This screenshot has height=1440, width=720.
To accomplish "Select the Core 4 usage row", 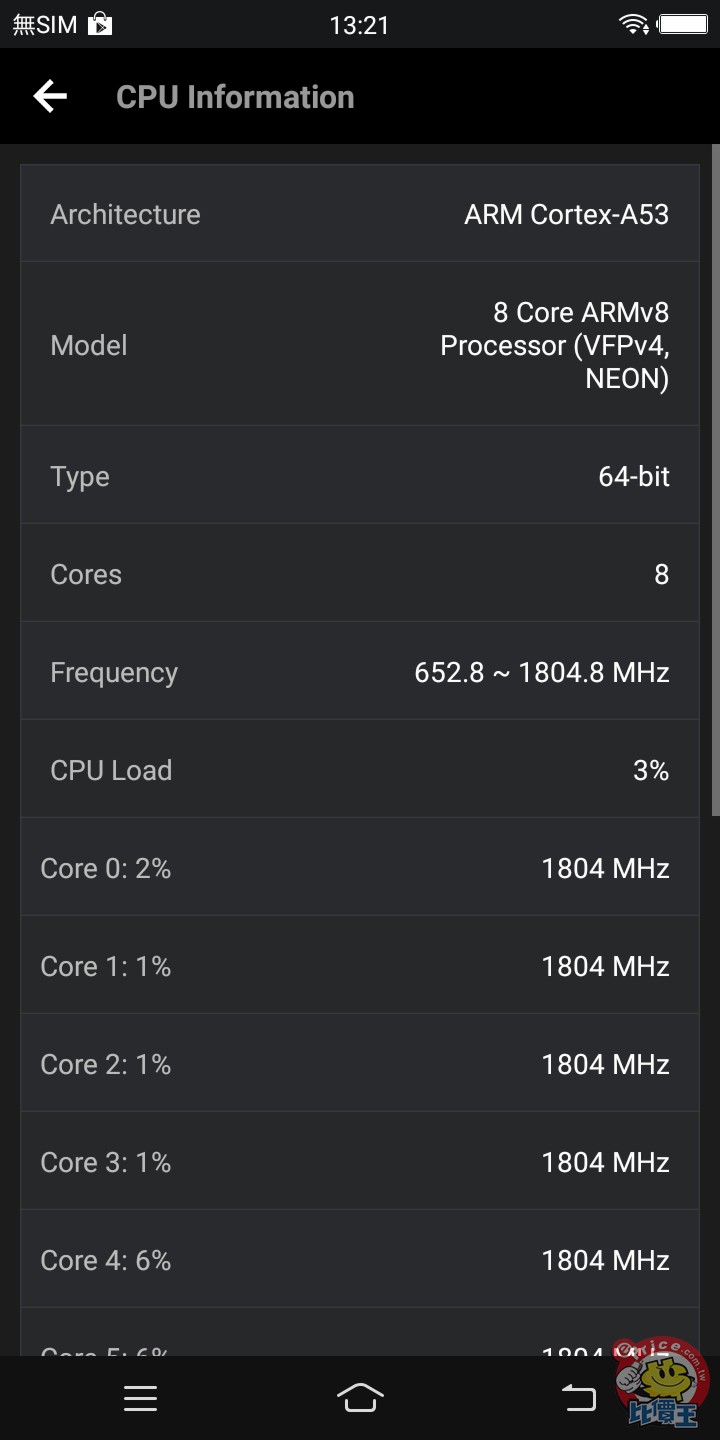I will point(360,1260).
